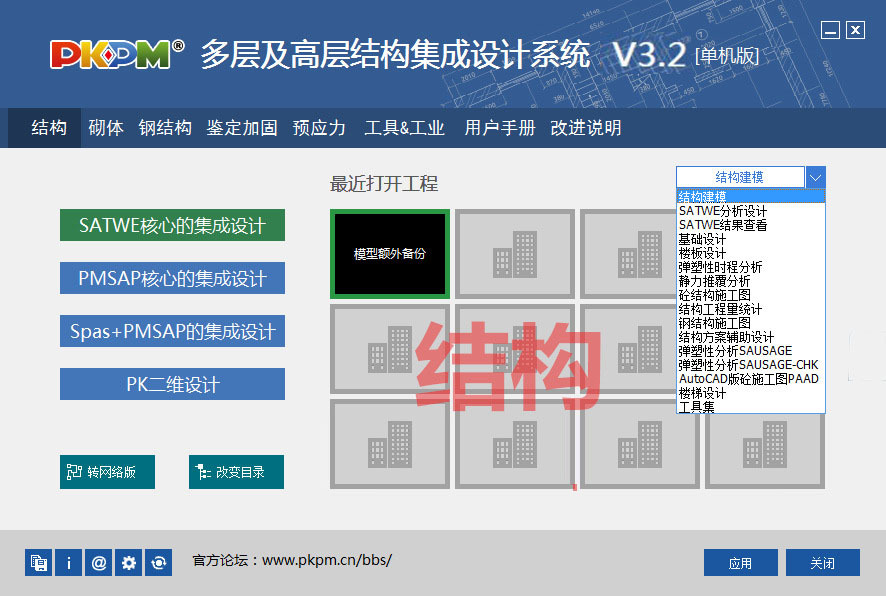The height and width of the screenshot is (596, 886).
Task: Open PK二维设计 design module
Action: tap(171, 383)
